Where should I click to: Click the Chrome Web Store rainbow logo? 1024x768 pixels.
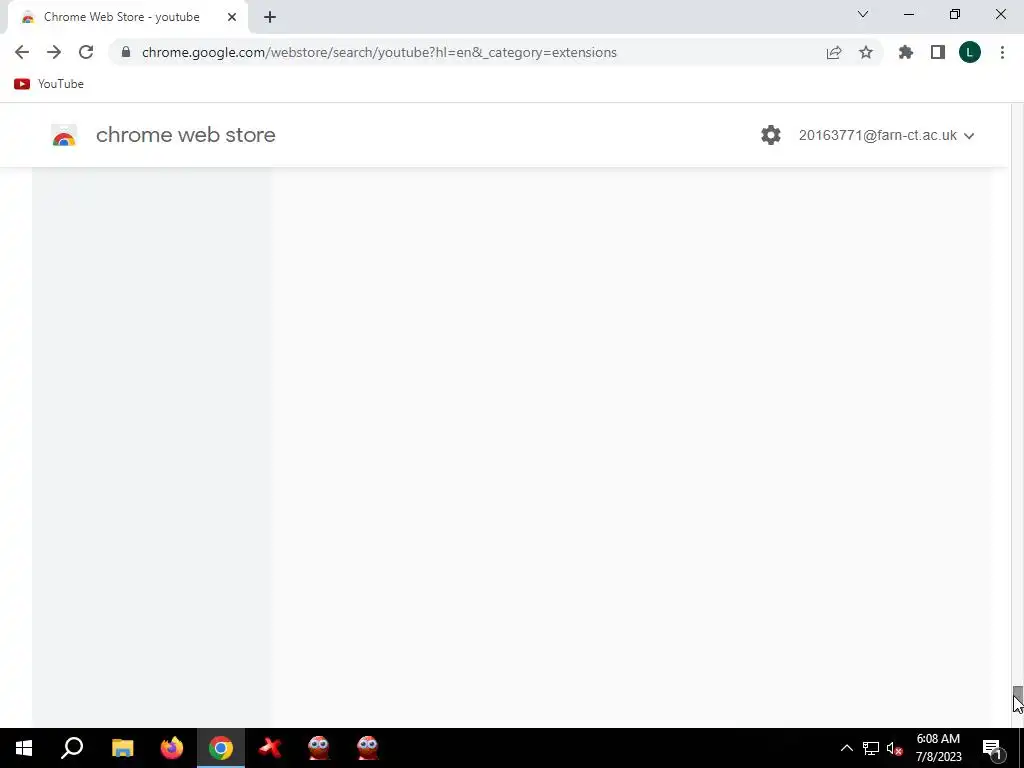(64, 135)
